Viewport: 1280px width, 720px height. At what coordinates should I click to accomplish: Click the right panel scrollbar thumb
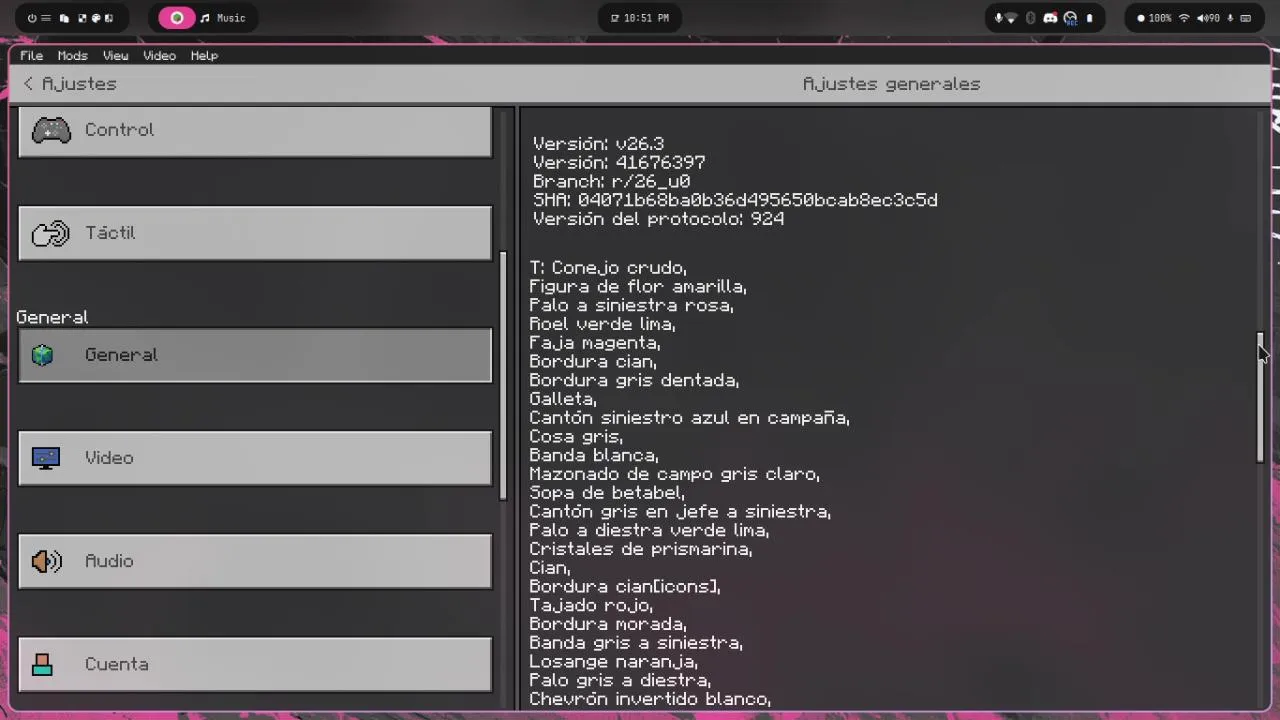[1260, 397]
